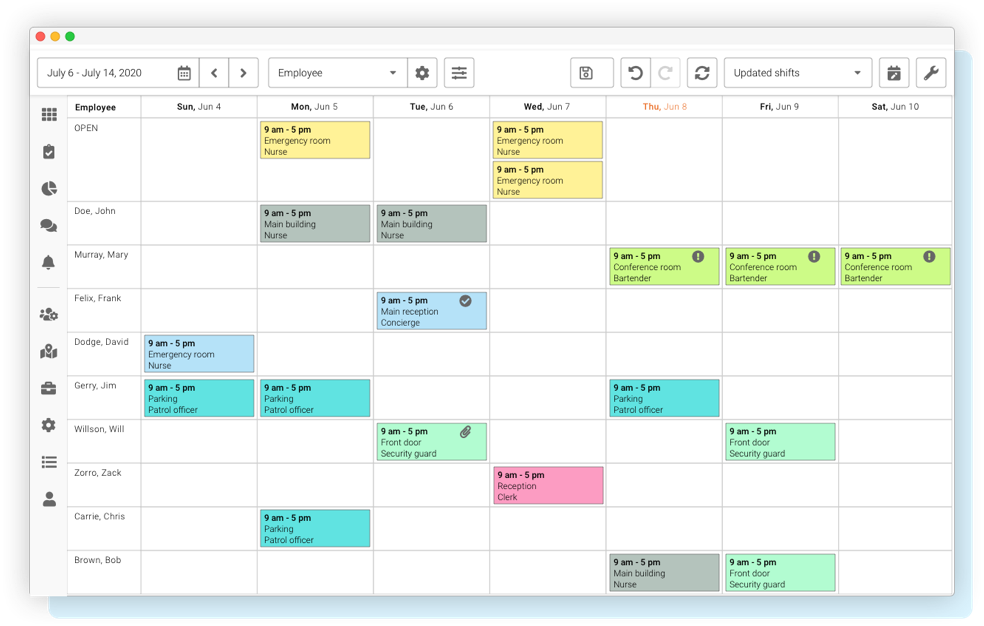
Task: Click the Dodge, David employee name
Action: pyautogui.click(x=101, y=342)
